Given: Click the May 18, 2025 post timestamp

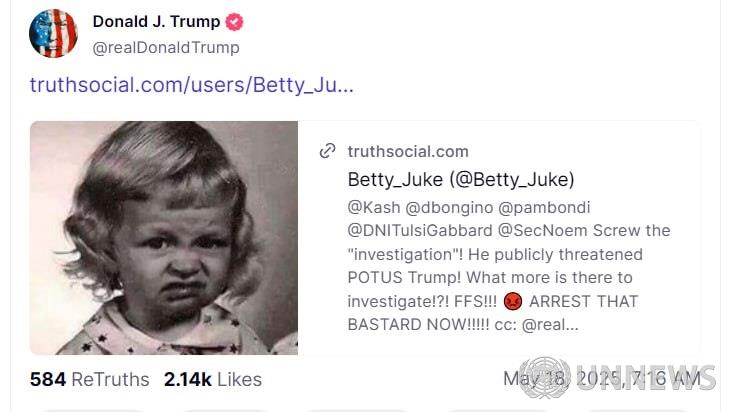Looking at the screenshot, I should click(x=601, y=378).
